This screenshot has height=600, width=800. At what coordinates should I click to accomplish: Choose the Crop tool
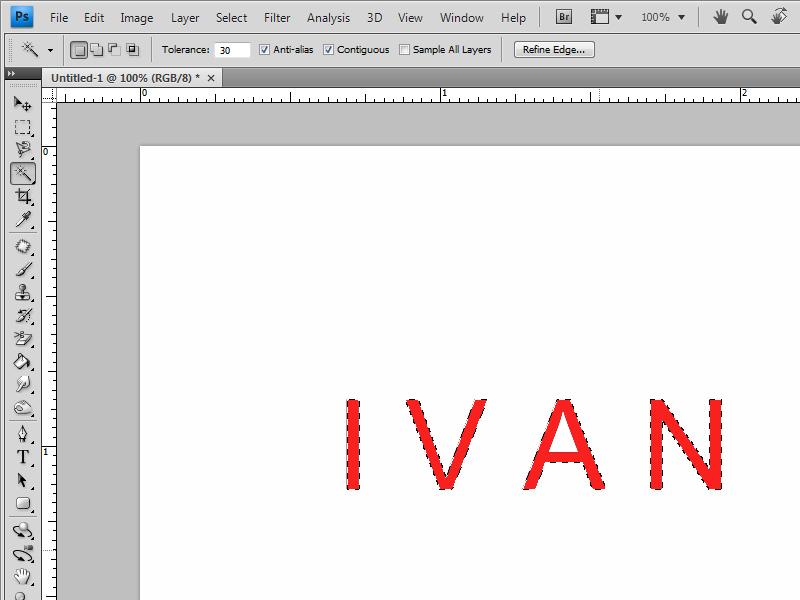22,197
